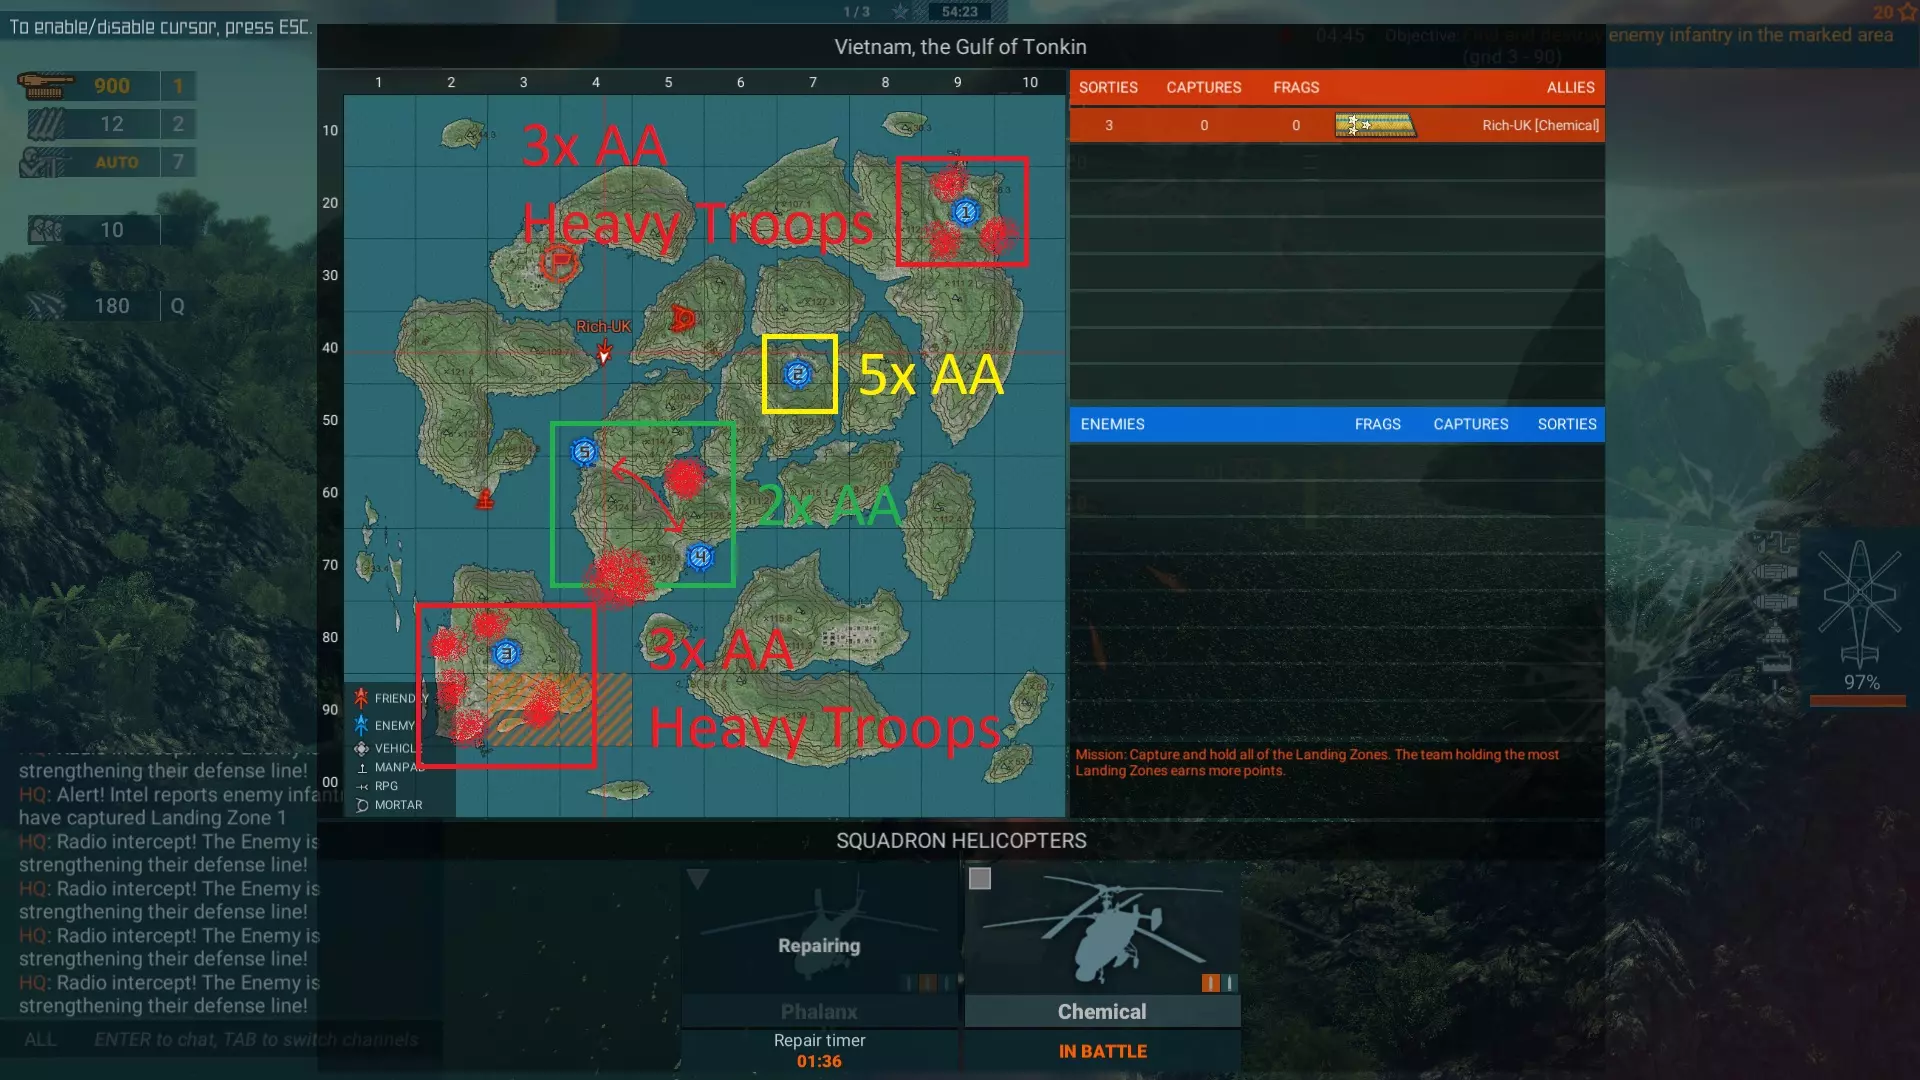
Task: Click the ENEMIES table header
Action: pos(1112,424)
